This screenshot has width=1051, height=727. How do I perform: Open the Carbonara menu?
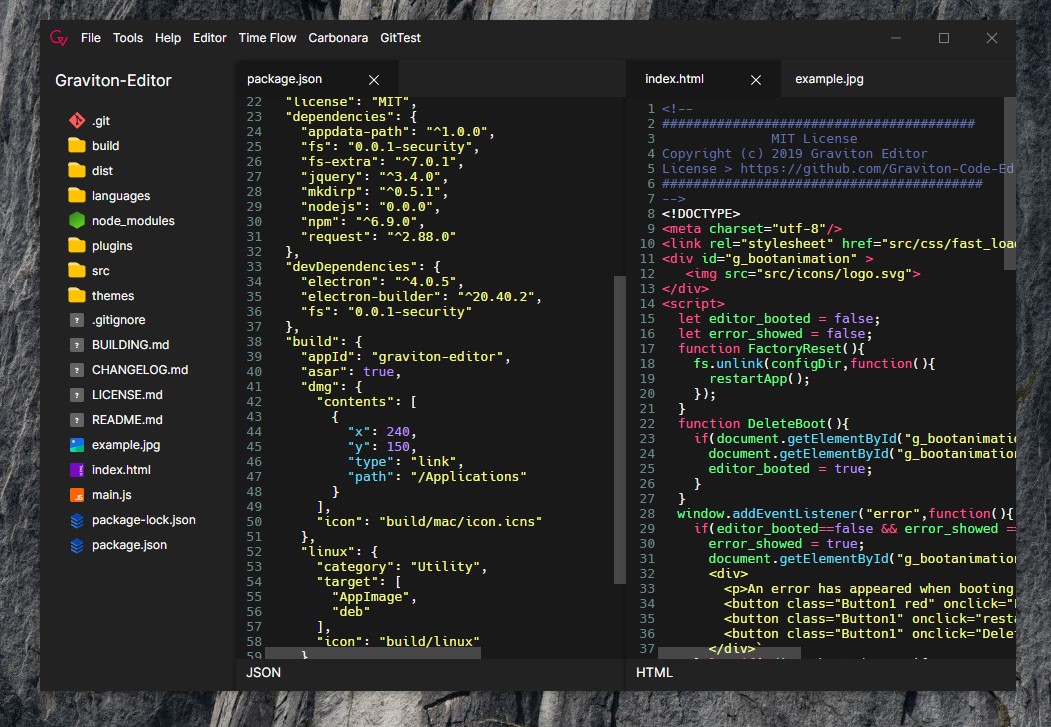coord(338,38)
